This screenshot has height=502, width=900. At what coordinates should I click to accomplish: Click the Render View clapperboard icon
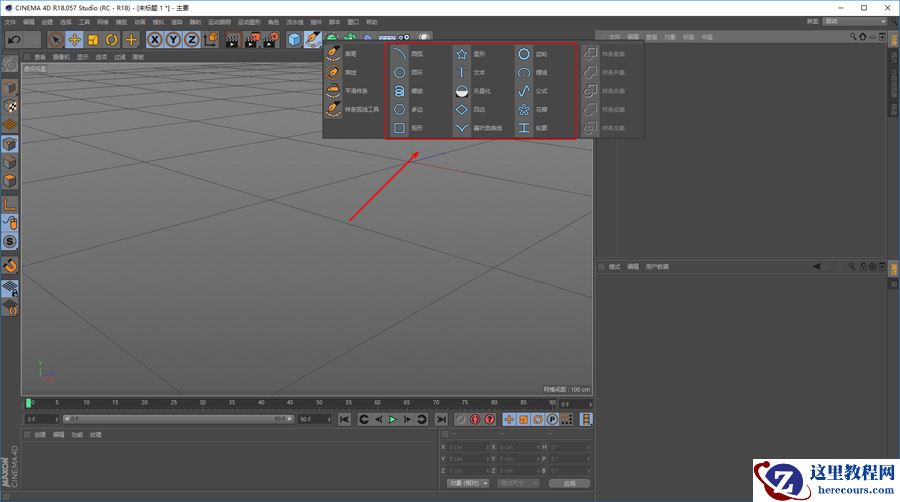232,39
